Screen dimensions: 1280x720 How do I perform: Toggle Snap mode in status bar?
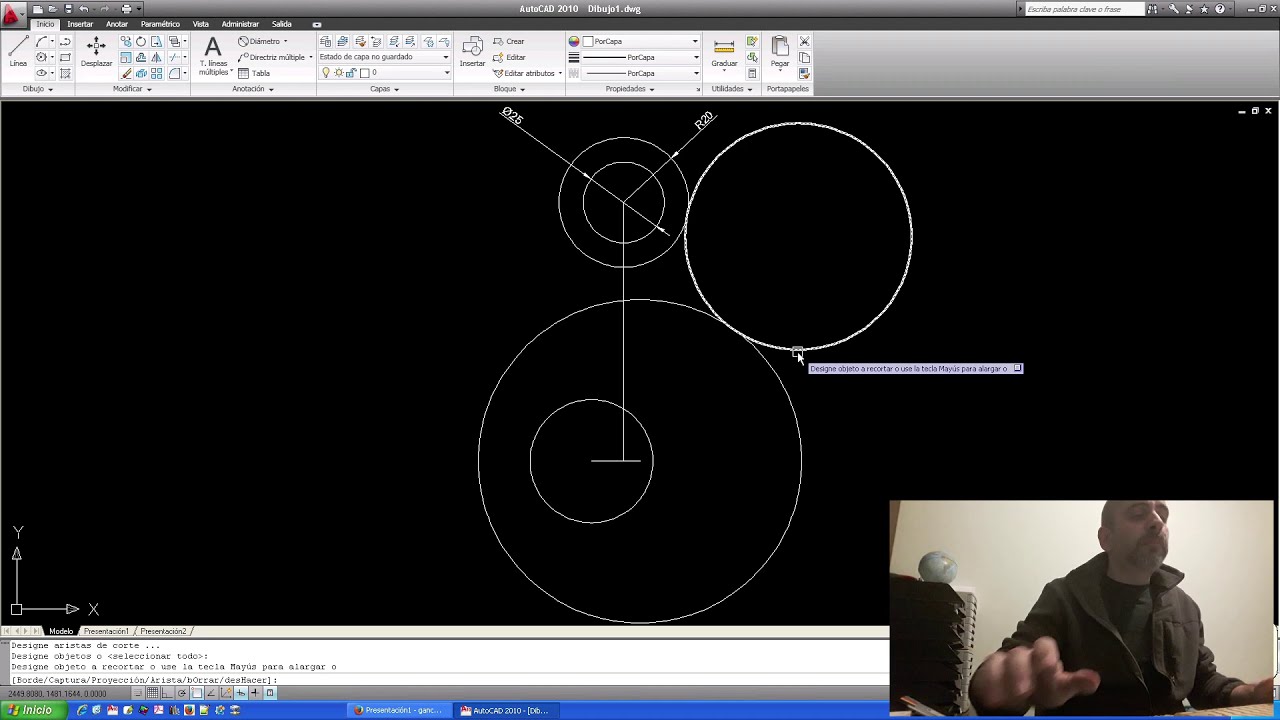tap(138, 693)
